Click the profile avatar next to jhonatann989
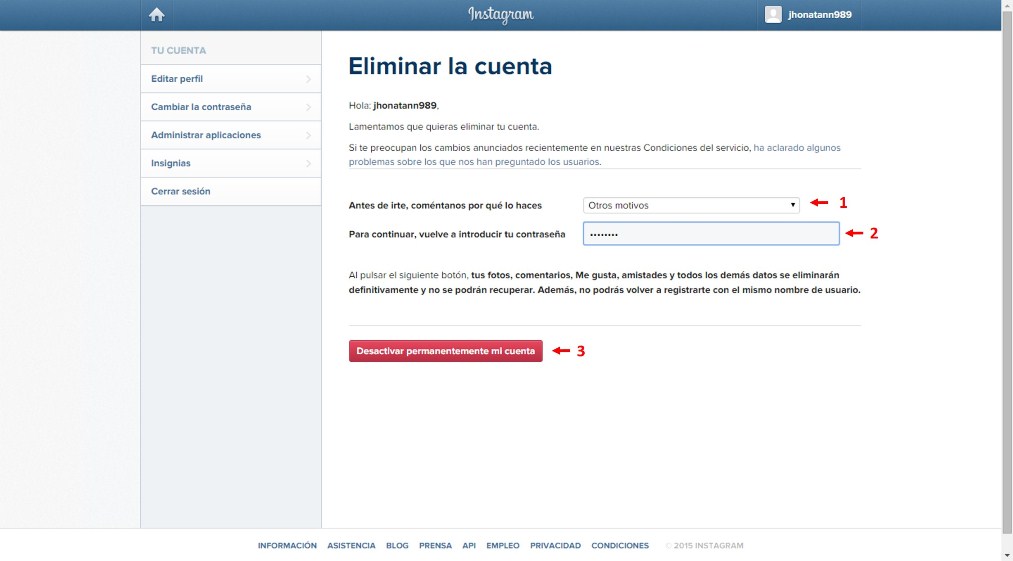The image size is (1013, 561). point(773,15)
